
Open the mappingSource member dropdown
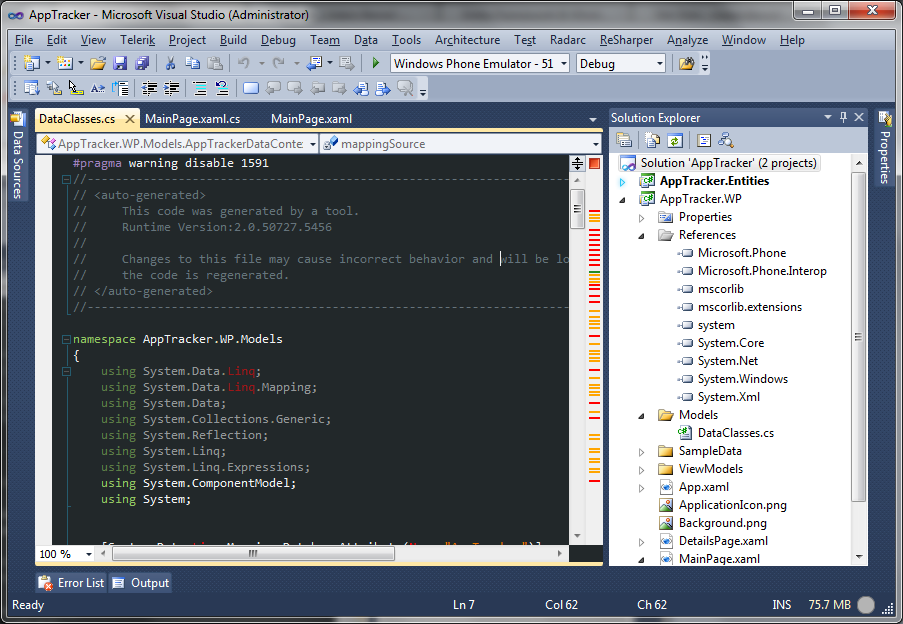tap(595, 144)
